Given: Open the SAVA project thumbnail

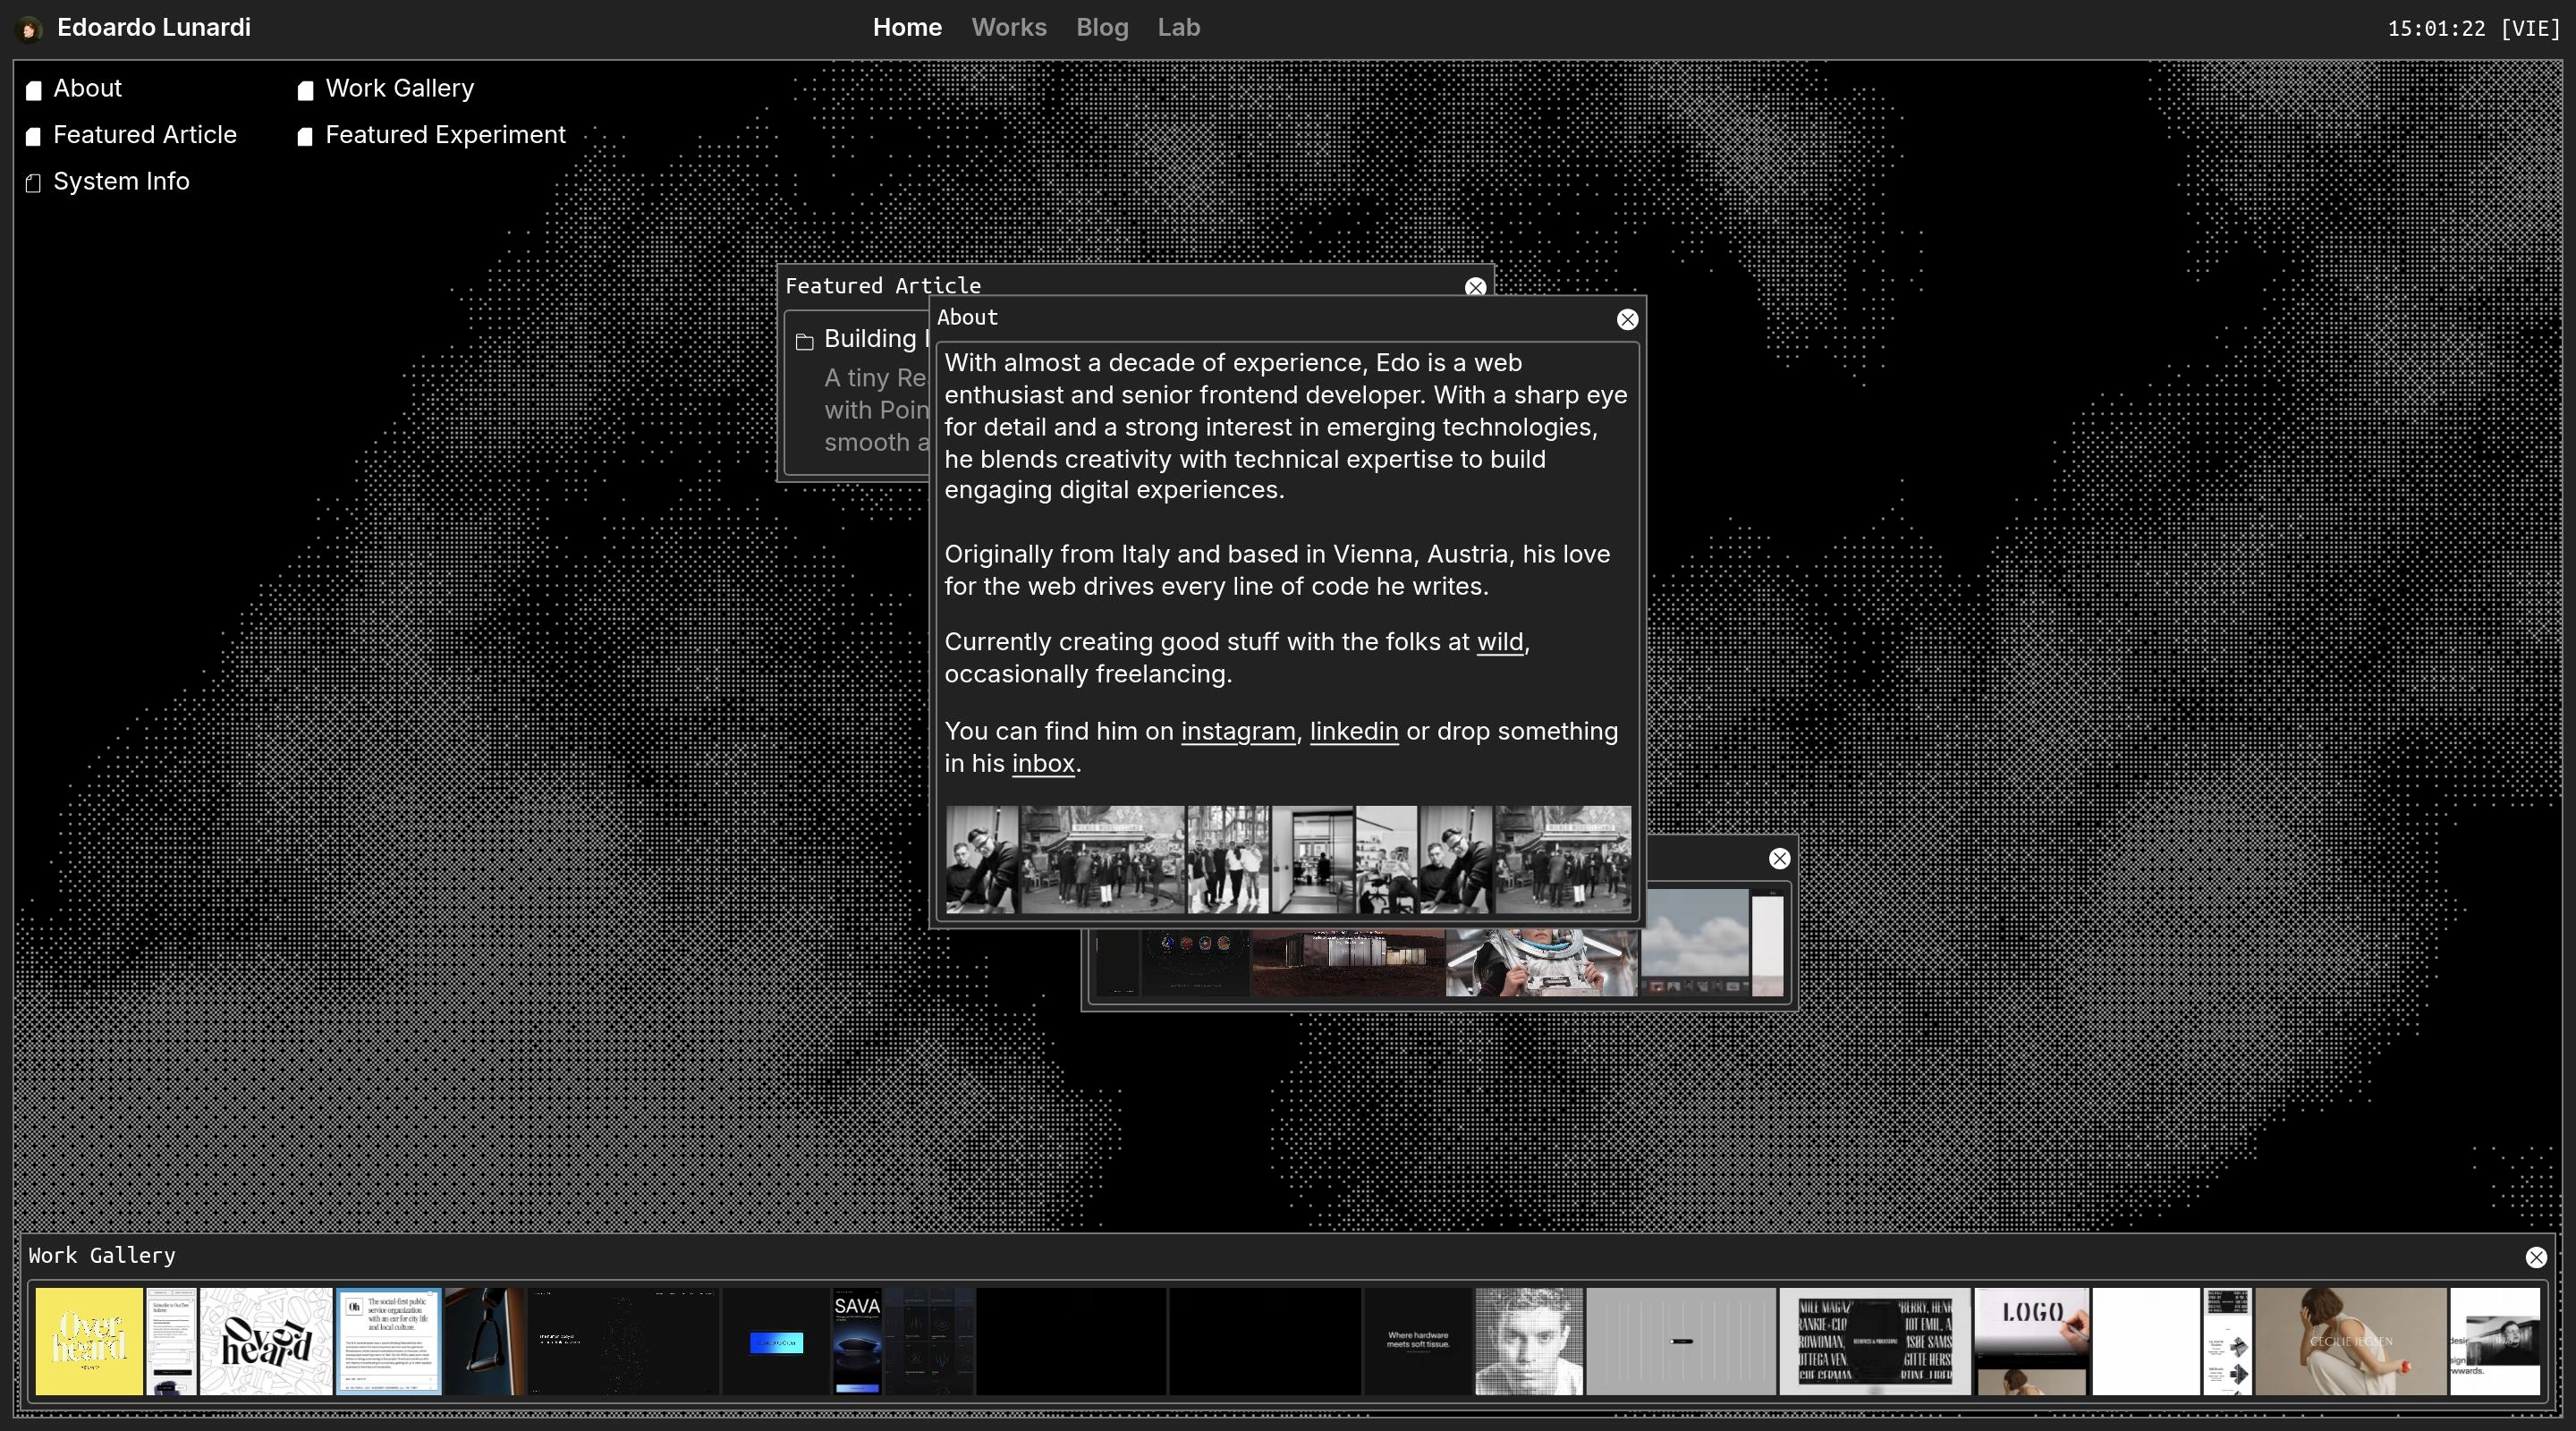Looking at the screenshot, I should (857, 1340).
